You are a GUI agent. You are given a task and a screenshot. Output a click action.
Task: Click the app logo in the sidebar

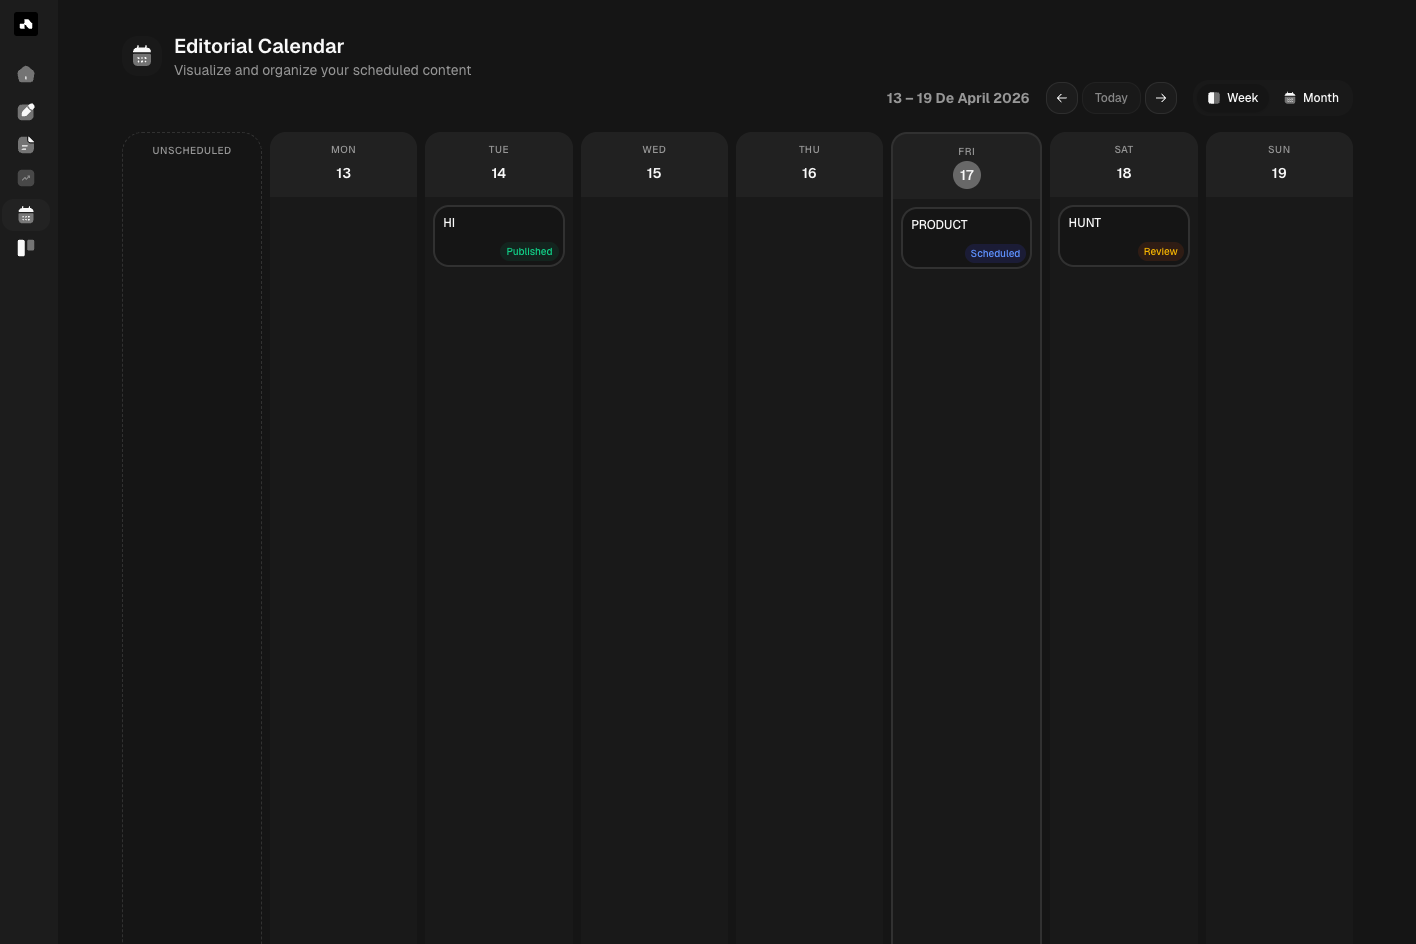pos(26,24)
